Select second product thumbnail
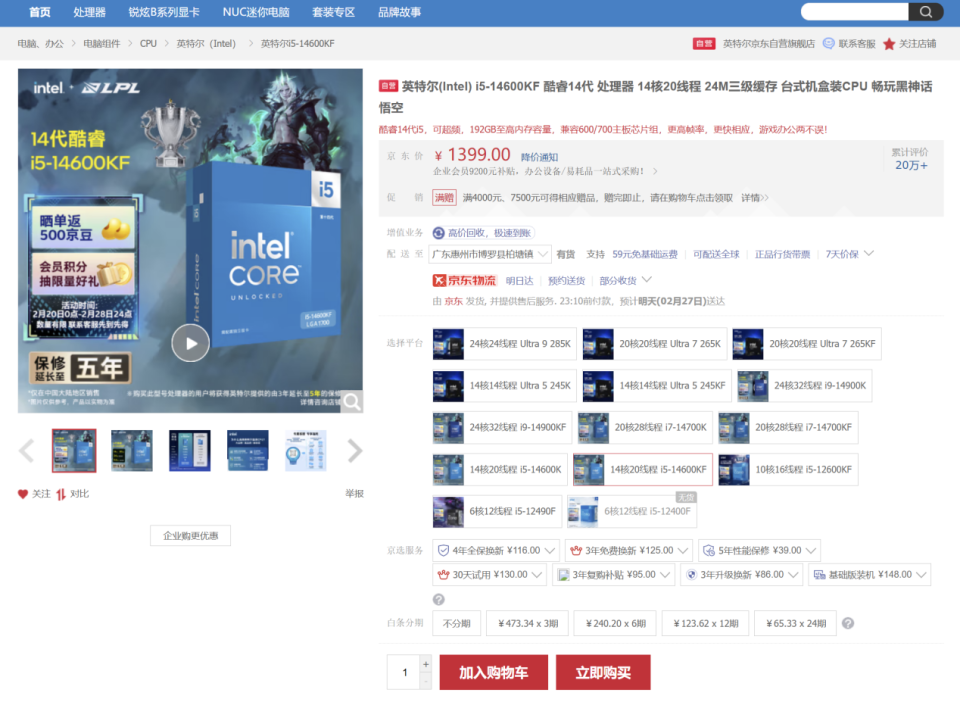The image size is (960, 702). pyautogui.click(x=132, y=450)
